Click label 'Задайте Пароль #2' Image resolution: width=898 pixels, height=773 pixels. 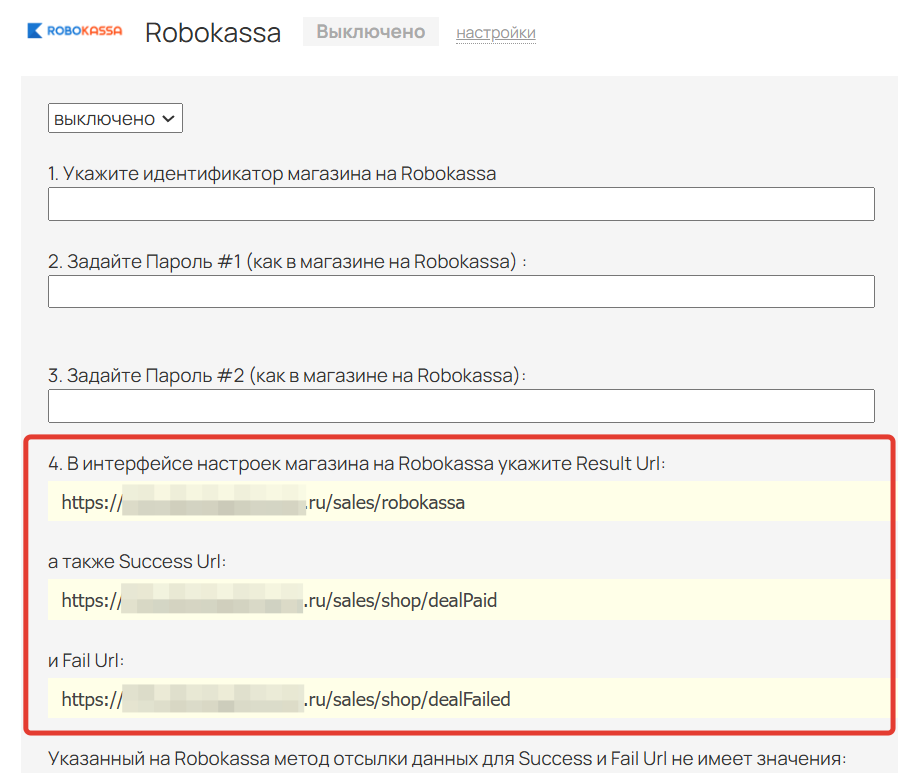click(x=287, y=376)
